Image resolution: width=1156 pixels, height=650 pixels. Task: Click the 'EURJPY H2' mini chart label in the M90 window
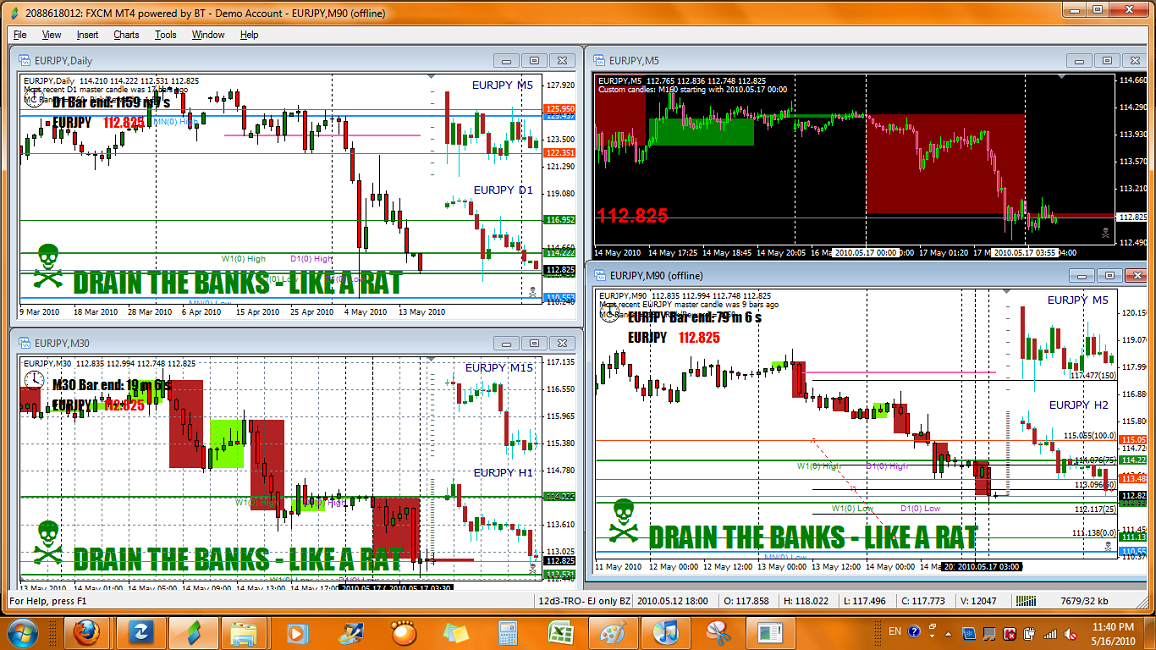[x=1079, y=405]
